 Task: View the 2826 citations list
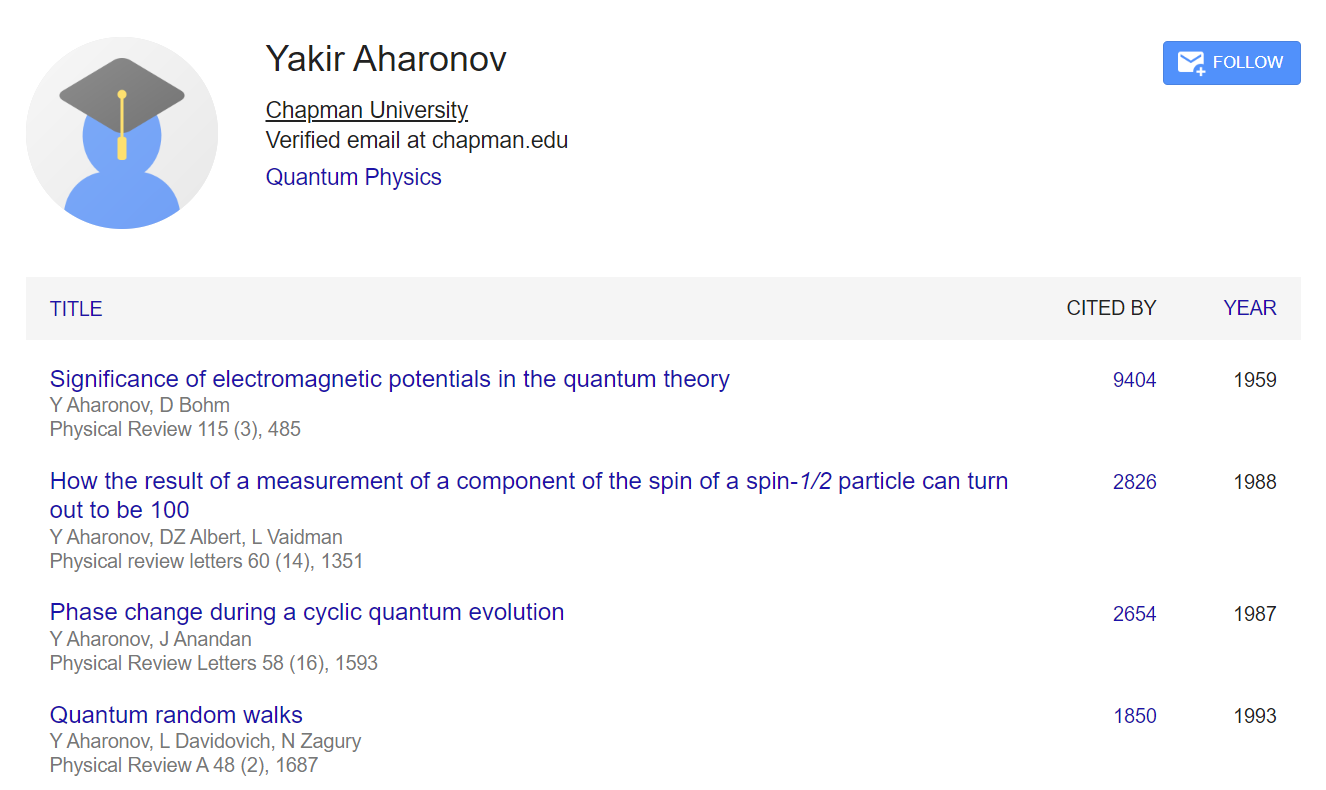point(1134,482)
